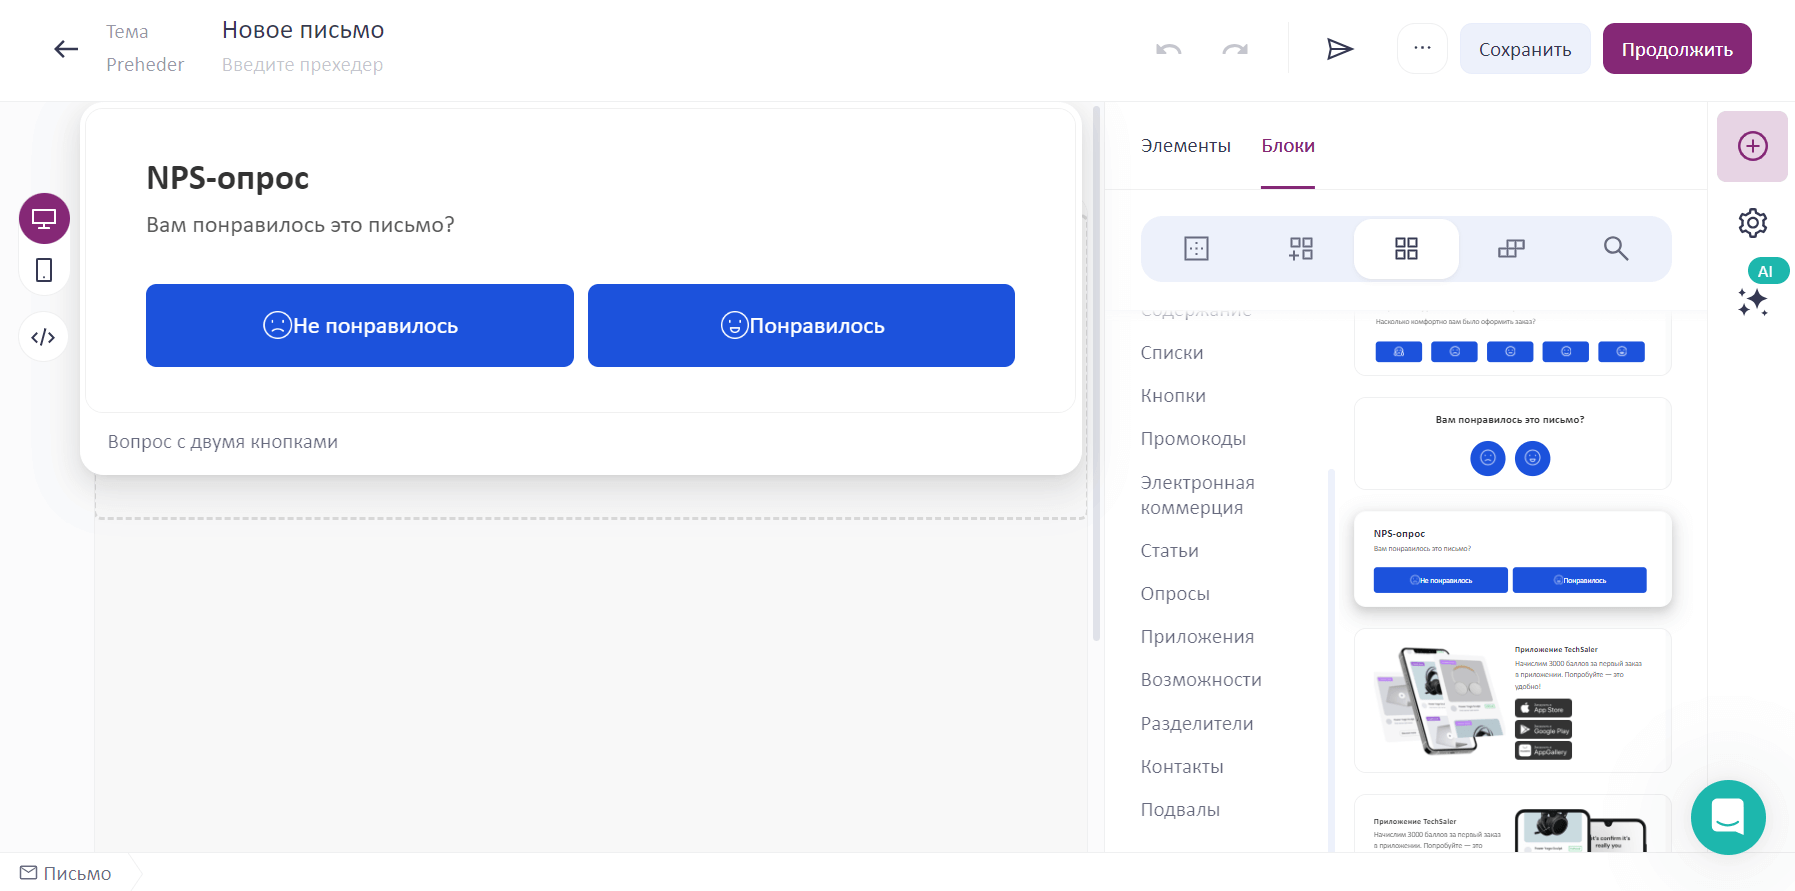Click the Сохранить button
The image size is (1795, 891).
[1525, 49]
